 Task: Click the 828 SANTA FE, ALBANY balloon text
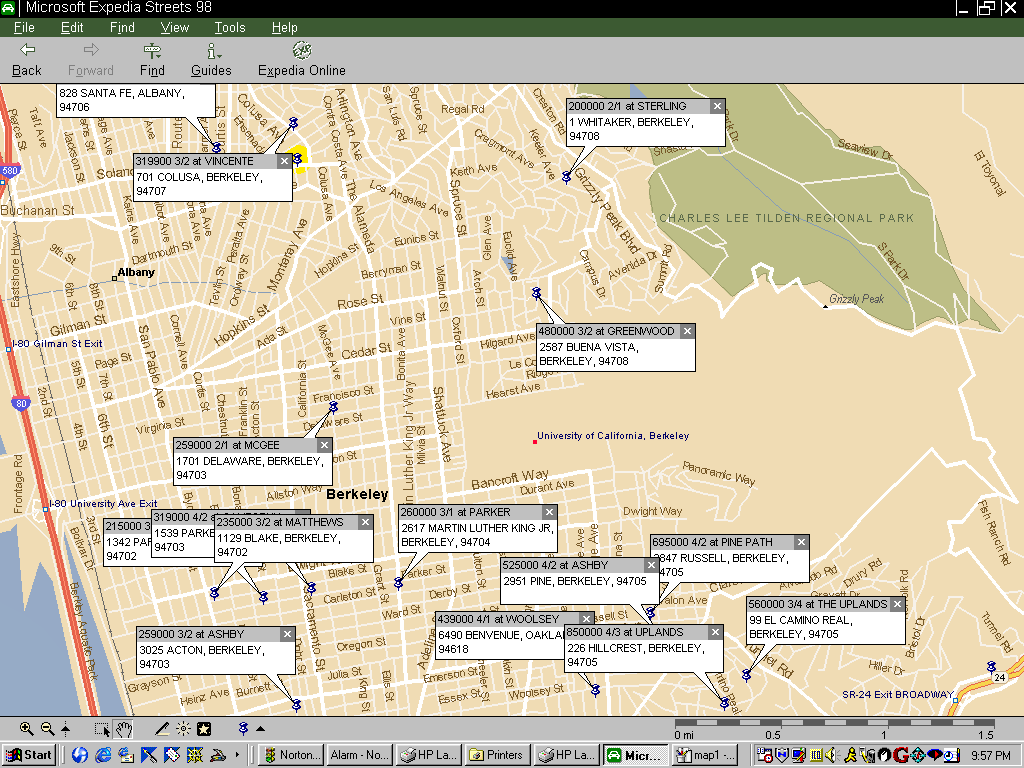coord(122,100)
